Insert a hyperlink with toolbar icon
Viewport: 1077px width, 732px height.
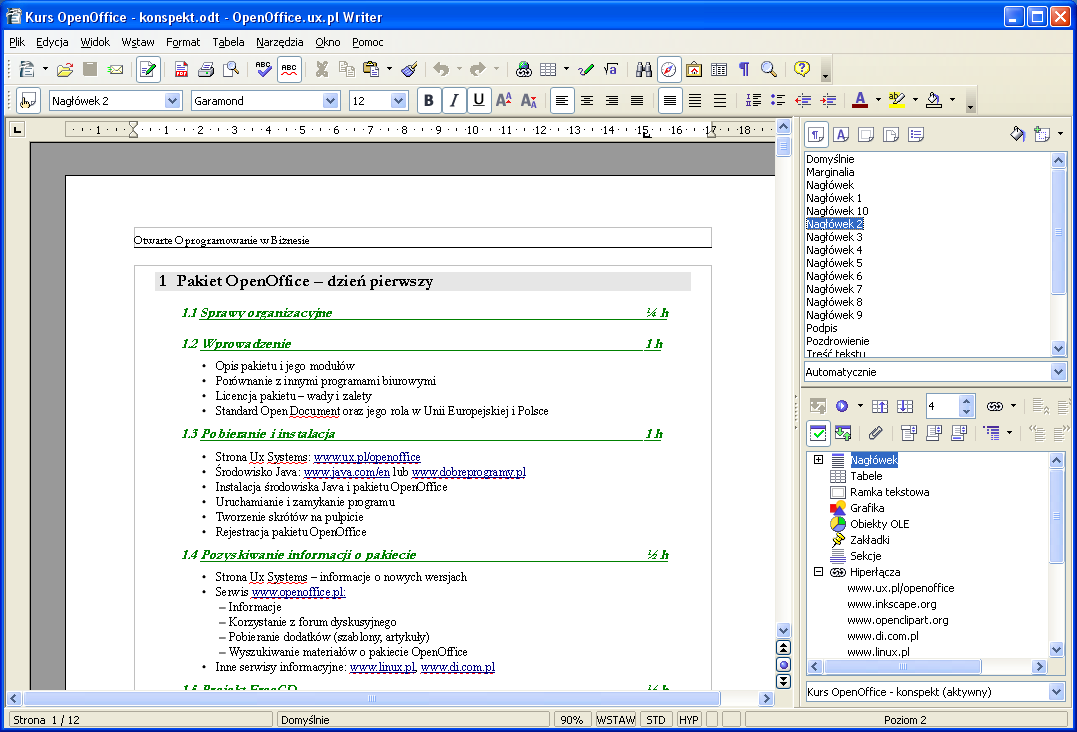tap(523, 69)
